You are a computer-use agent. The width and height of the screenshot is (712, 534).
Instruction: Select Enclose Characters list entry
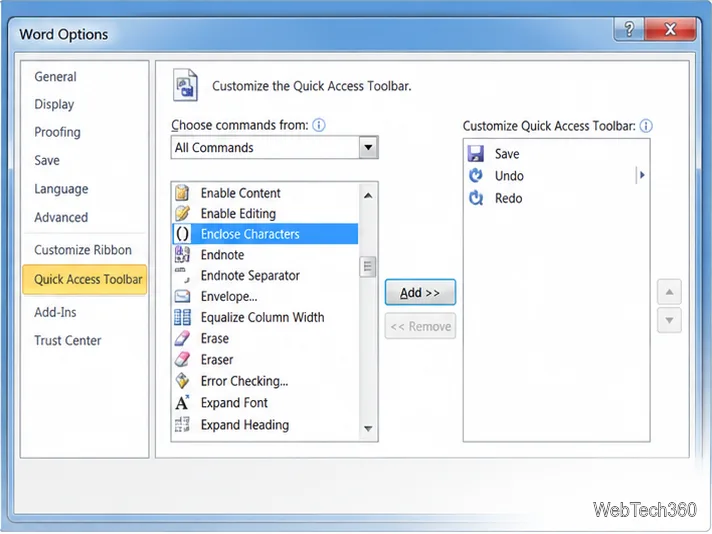tap(265, 234)
